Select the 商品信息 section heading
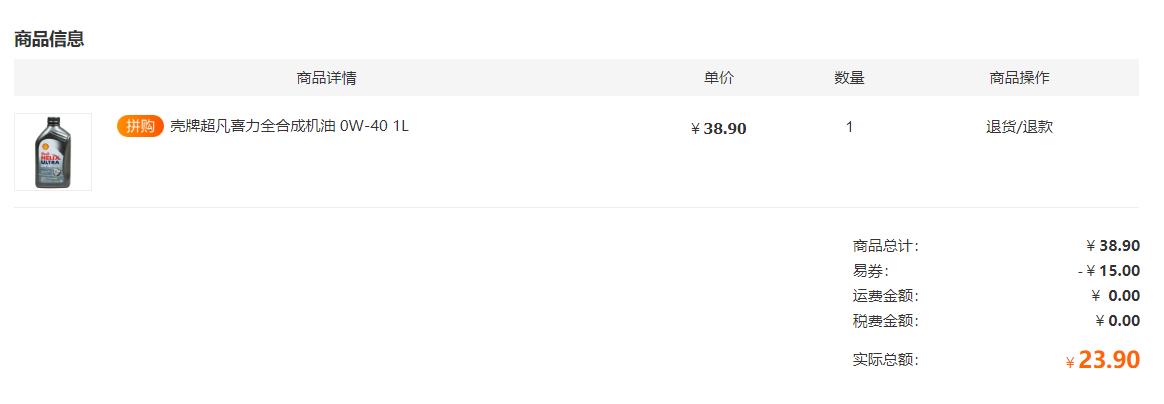1164x404 pixels. pos(49,39)
